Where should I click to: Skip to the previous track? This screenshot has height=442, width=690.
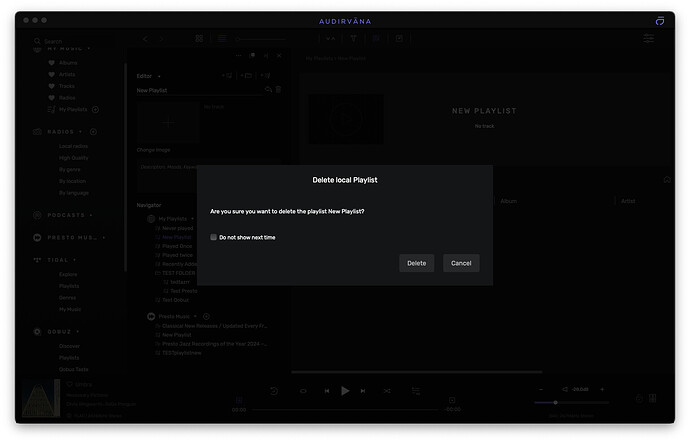point(327,391)
